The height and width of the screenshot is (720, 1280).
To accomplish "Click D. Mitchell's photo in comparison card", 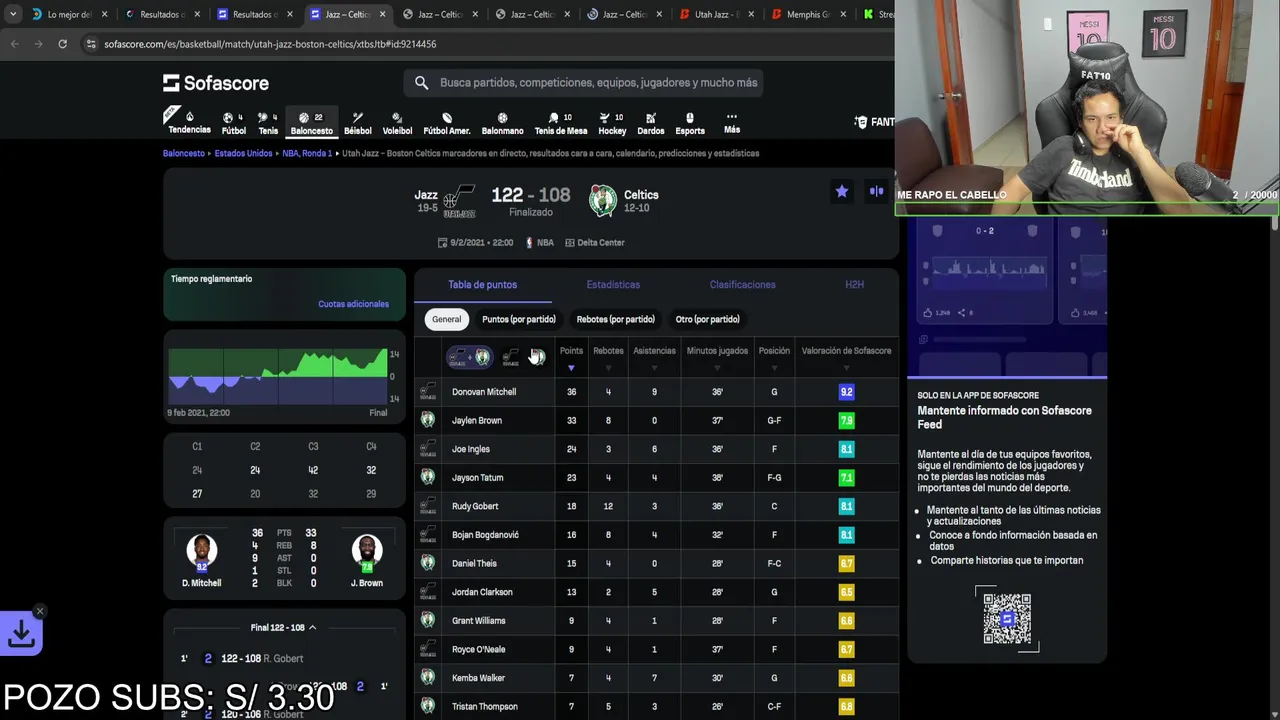I will coord(202,552).
